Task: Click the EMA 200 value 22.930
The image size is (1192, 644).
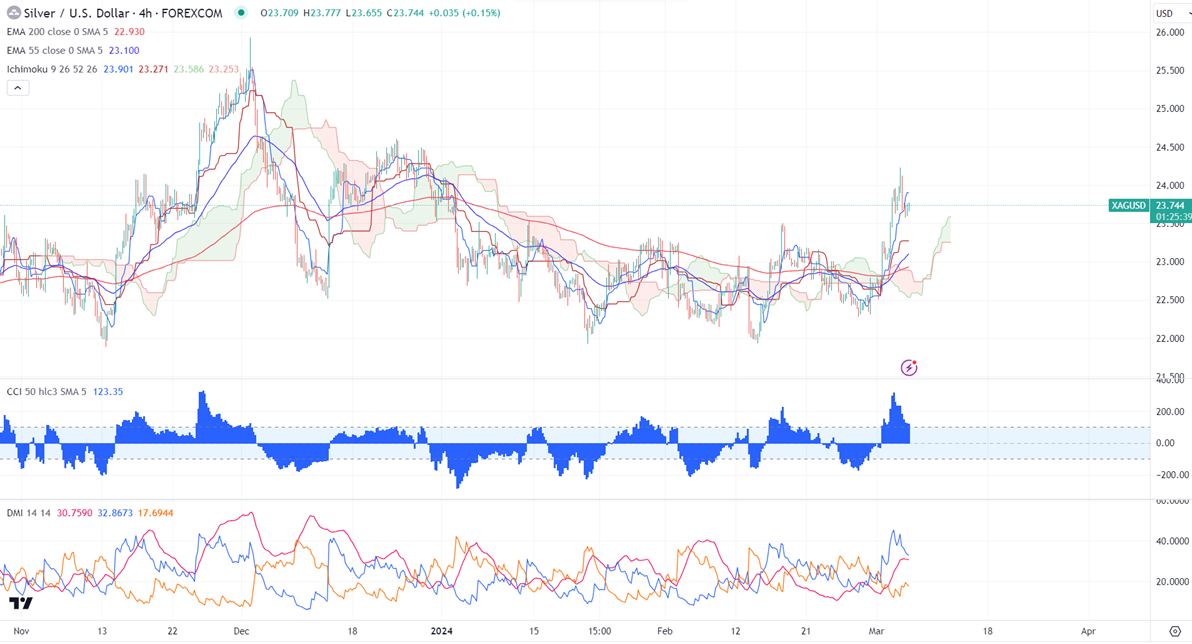Action: [x=129, y=32]
